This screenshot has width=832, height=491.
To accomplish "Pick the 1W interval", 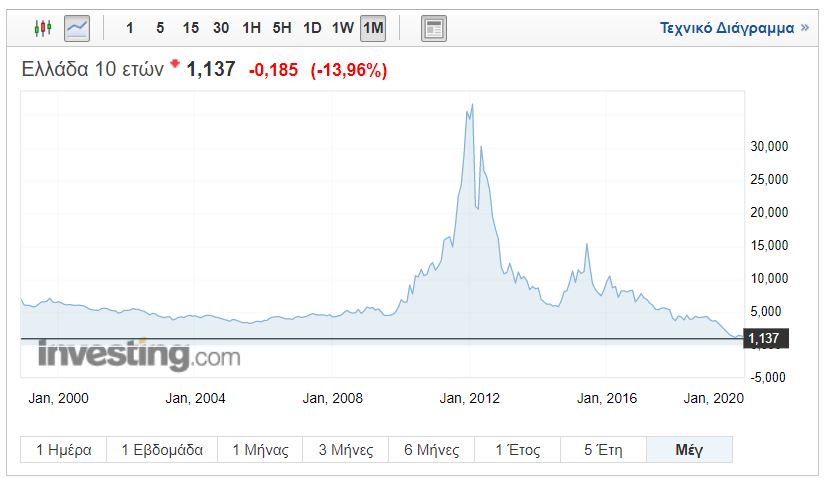I will click(x=342, y=28).
